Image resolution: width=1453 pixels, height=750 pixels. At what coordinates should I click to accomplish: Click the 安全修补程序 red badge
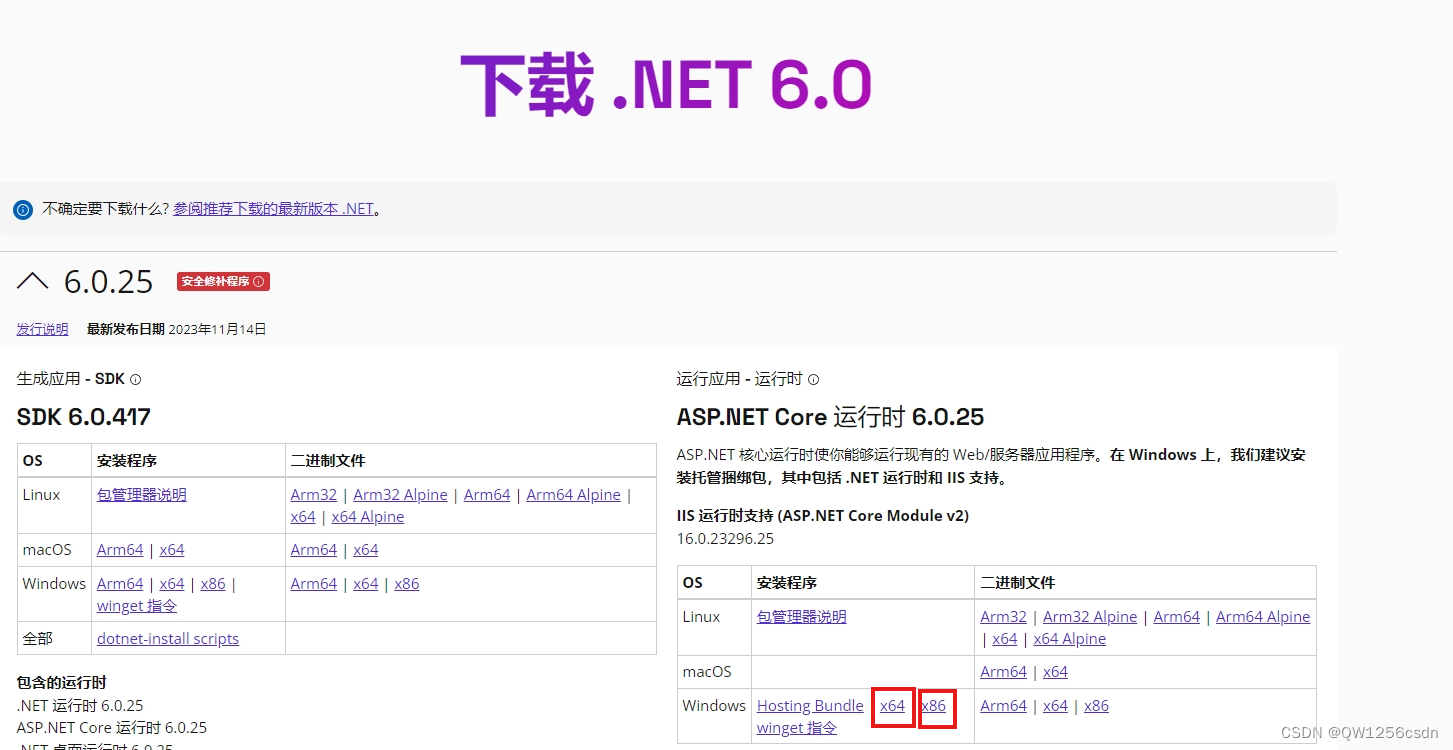222,281
